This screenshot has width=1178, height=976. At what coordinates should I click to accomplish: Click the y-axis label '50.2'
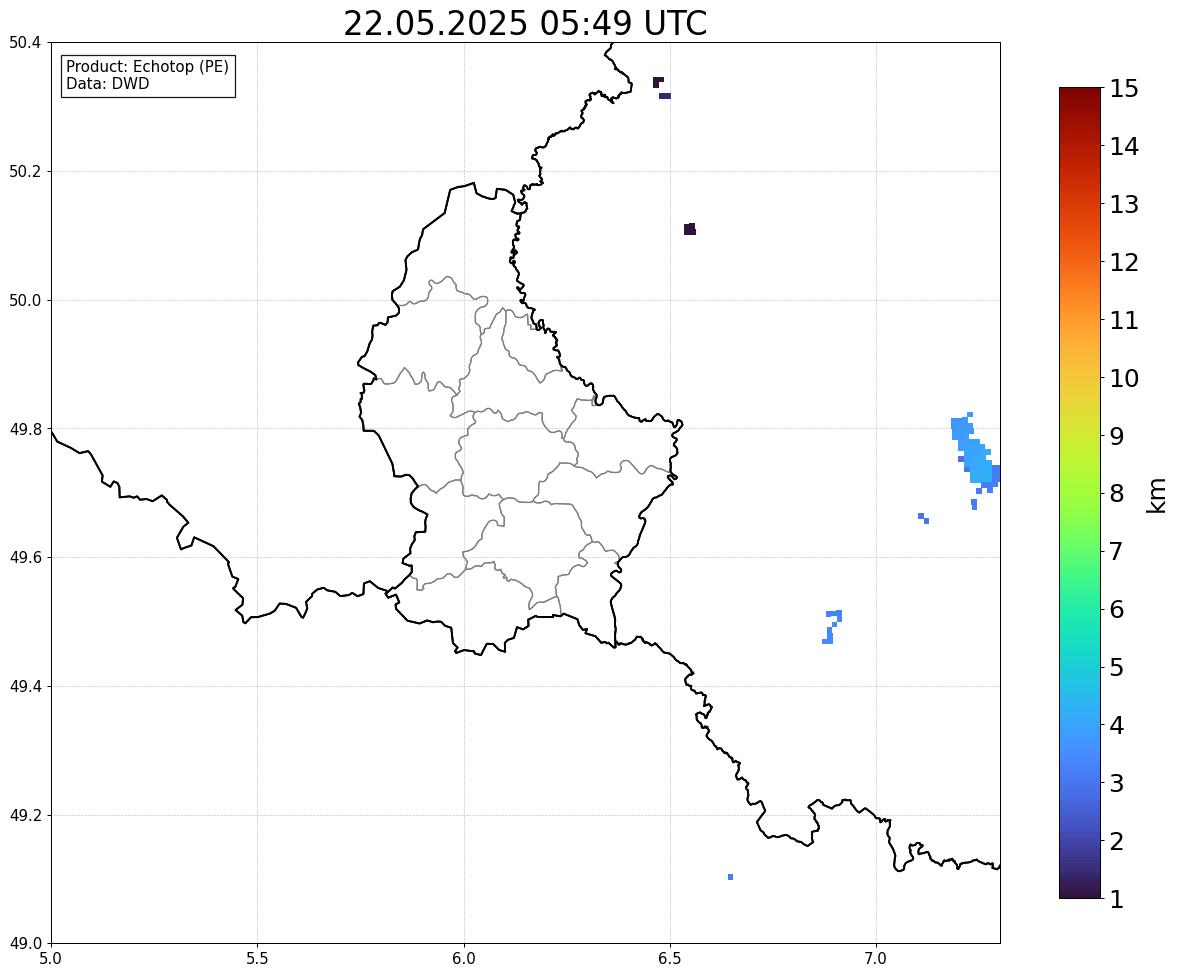click(25, 171)
